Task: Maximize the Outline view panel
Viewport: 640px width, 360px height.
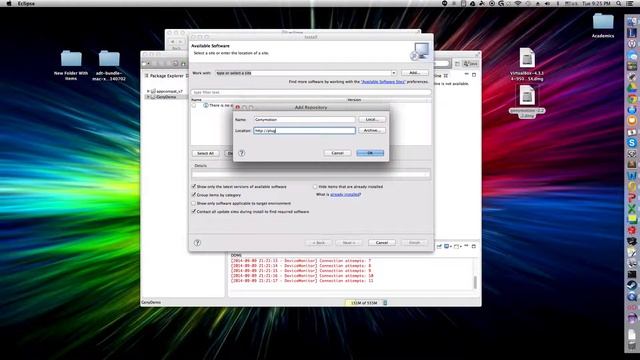Action: [x=474, y=75]
